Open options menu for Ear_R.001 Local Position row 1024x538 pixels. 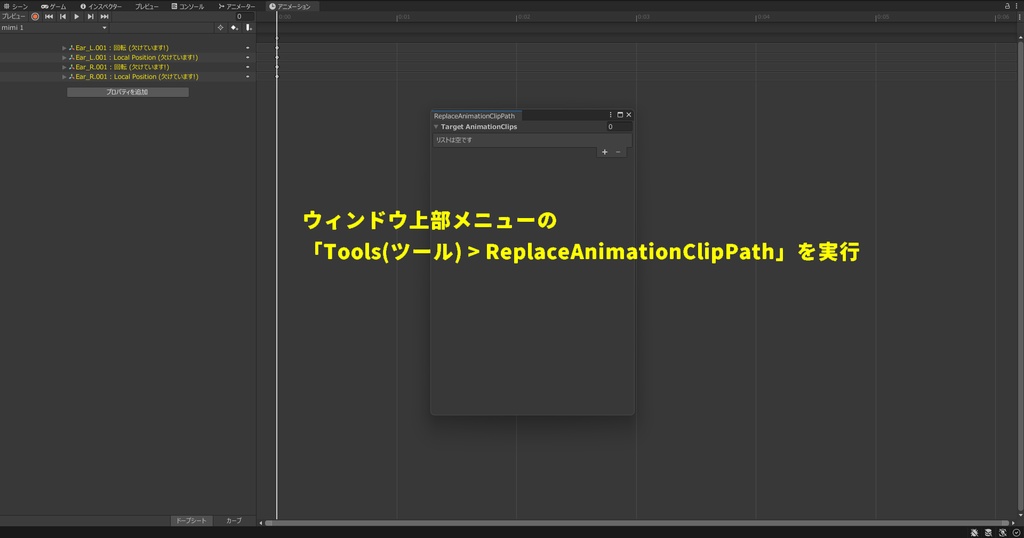[248, 76]
